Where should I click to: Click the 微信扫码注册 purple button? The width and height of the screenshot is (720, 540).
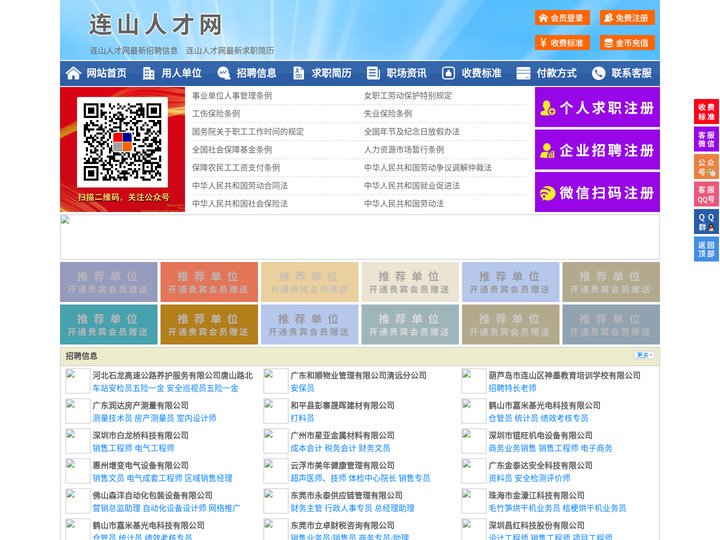[597, 192]
